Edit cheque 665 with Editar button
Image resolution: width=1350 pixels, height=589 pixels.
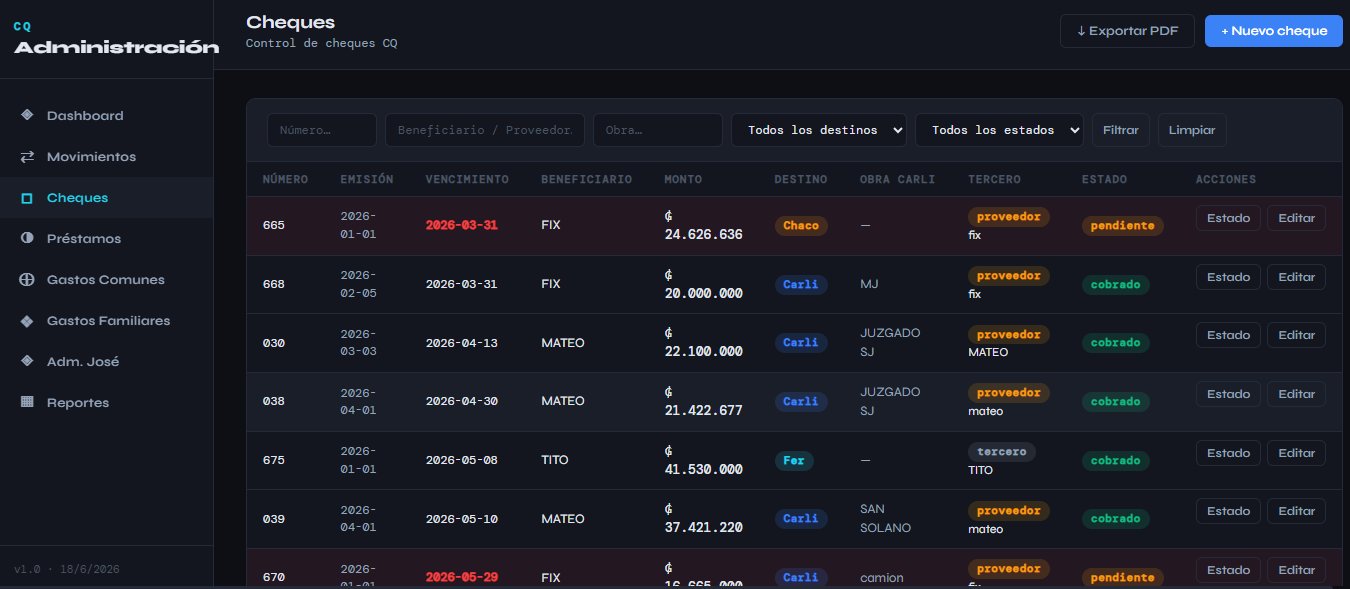1296,218
